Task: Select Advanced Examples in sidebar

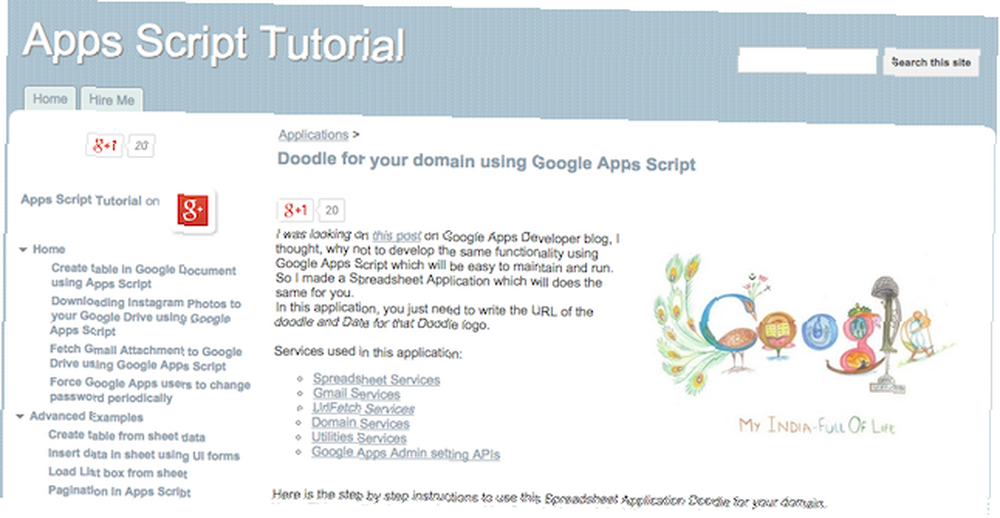Action: click(86, 417)
